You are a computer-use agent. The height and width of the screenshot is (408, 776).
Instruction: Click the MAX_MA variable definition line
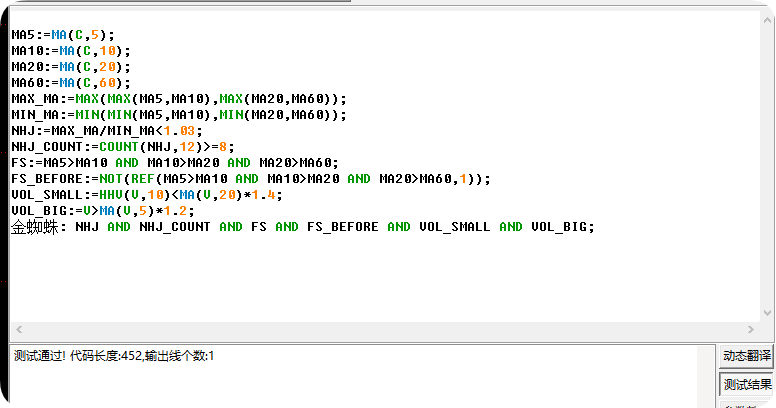click(179, 99)
